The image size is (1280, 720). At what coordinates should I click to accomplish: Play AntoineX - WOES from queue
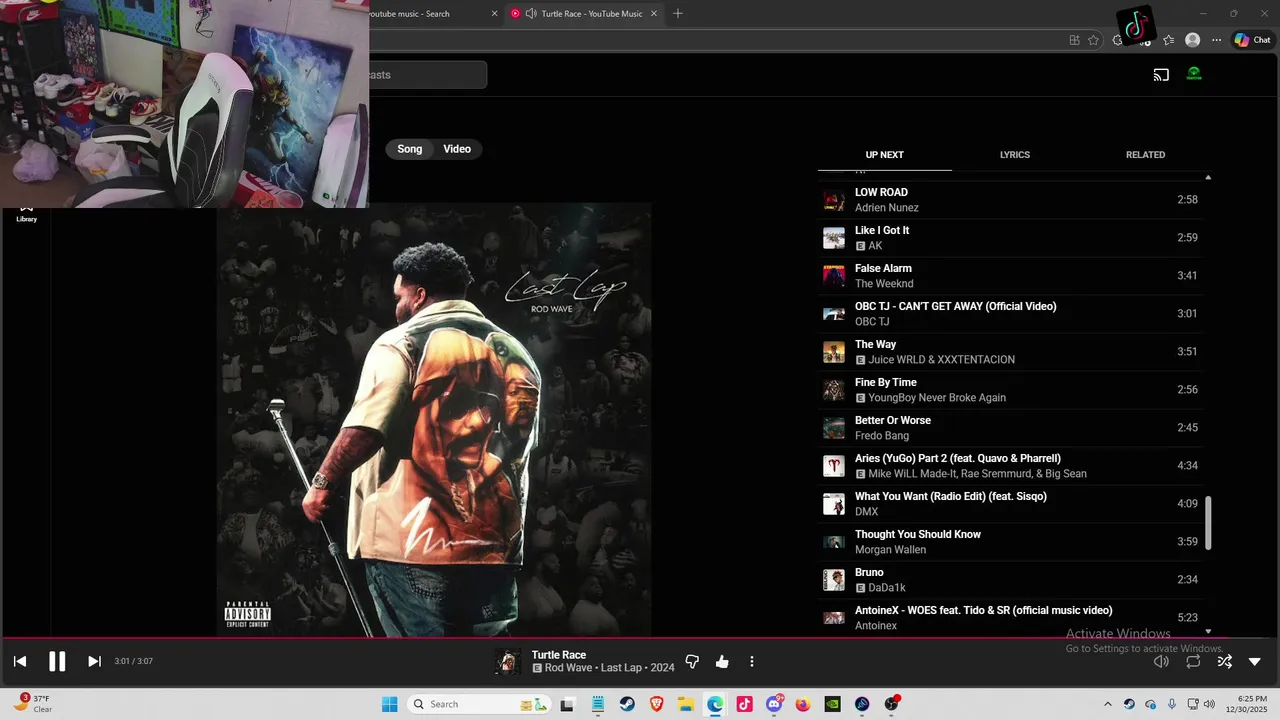1012,618
